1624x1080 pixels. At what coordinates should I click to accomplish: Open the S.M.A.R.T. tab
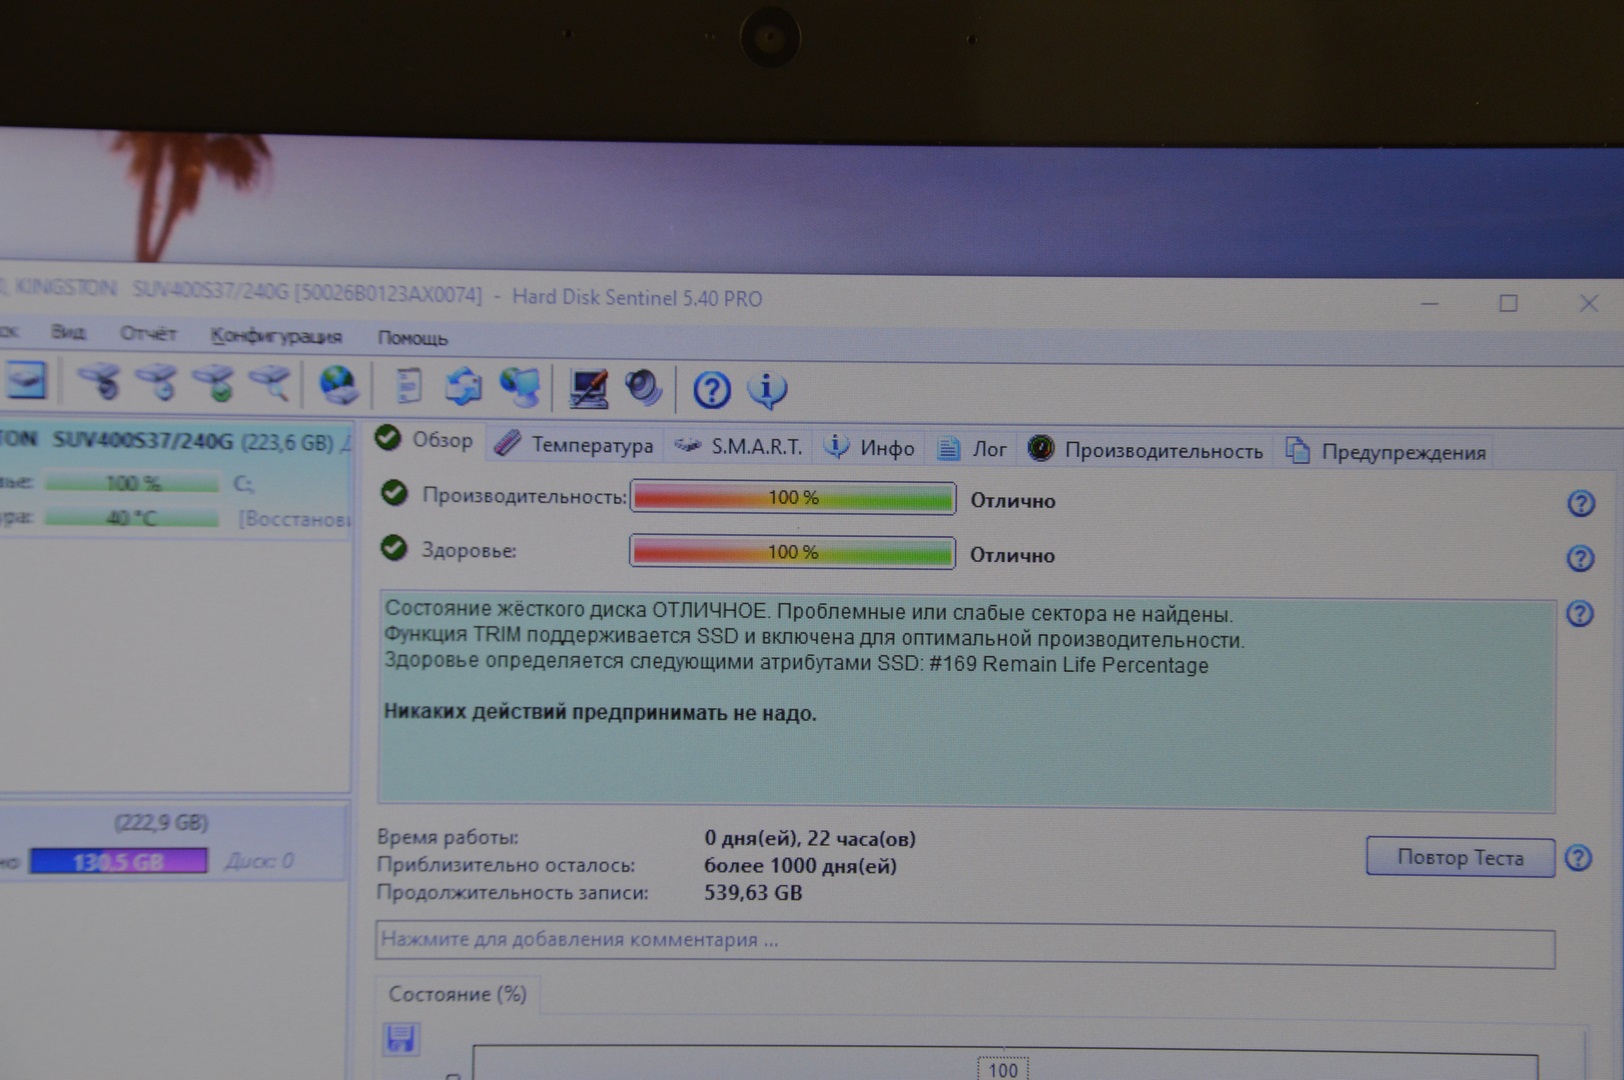[x=739, y=447]
